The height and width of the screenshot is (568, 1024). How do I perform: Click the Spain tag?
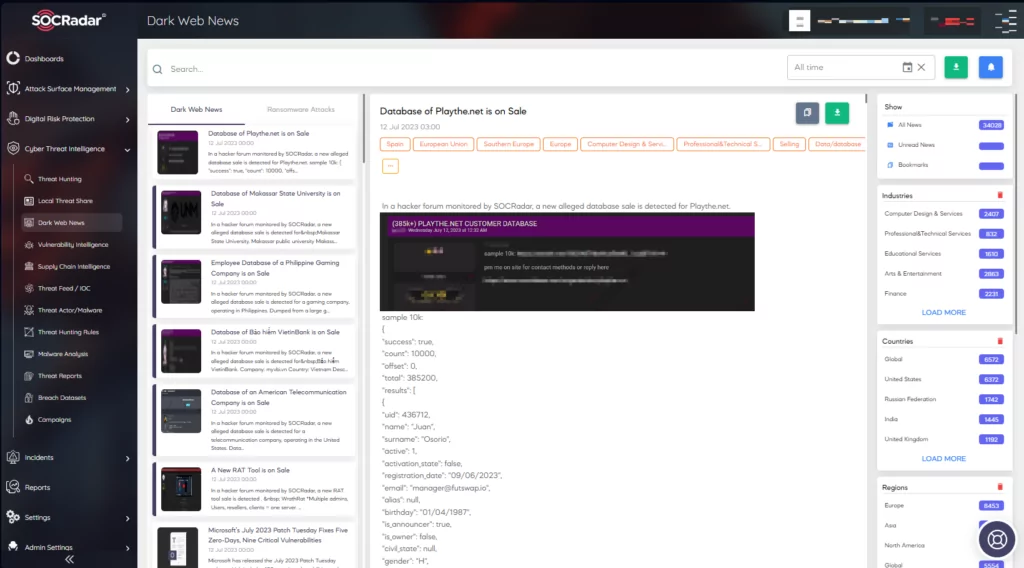coord(395,144)
